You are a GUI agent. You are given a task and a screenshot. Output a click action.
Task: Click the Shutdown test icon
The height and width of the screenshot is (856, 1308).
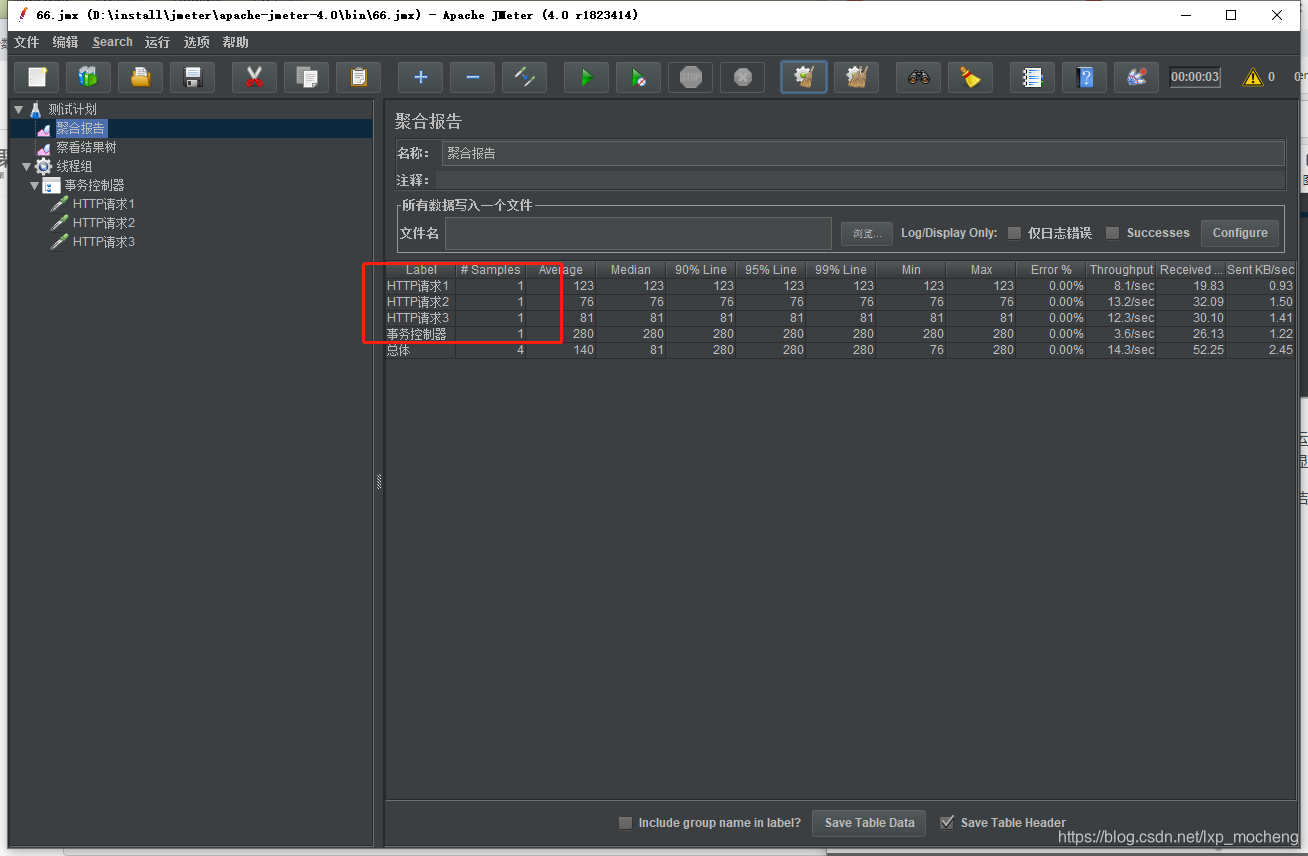click(x=743, y=77)
